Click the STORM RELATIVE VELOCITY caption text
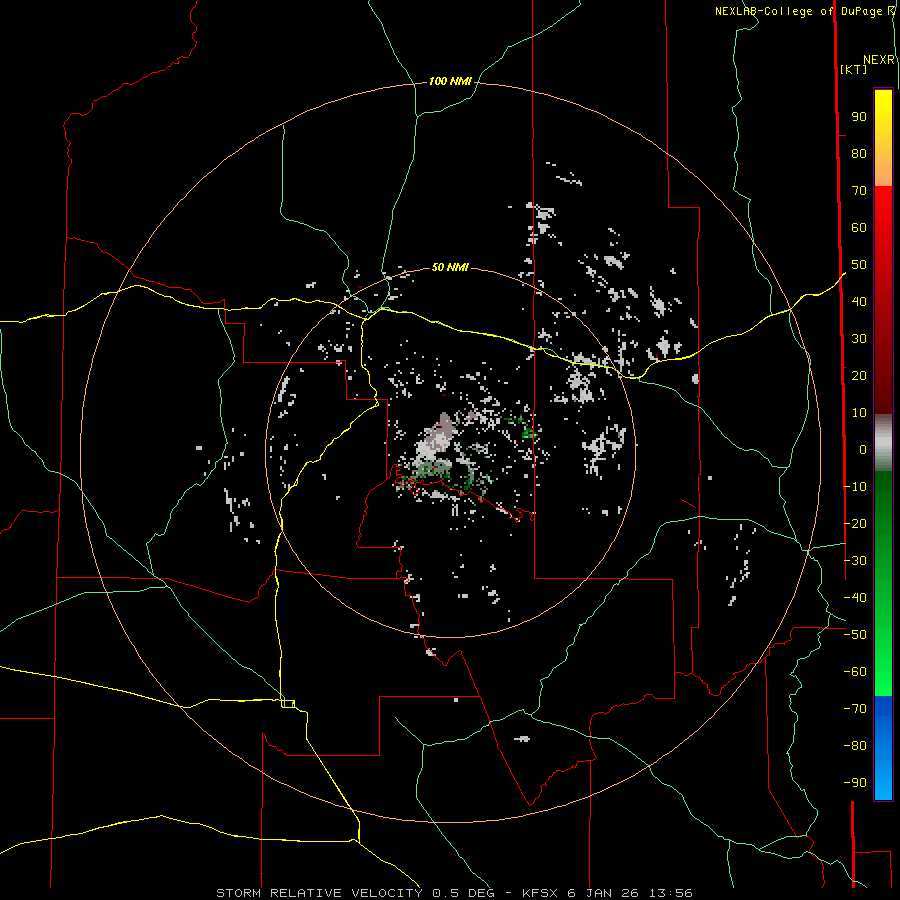This screenshot has width=900, height=900. (319, 893)
